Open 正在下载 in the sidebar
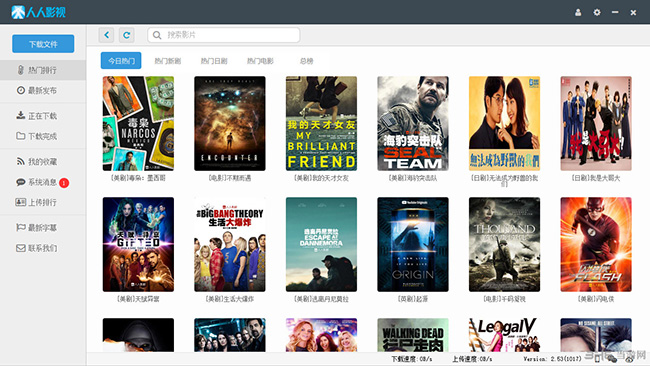650x366 pixels. coord(43,116)
